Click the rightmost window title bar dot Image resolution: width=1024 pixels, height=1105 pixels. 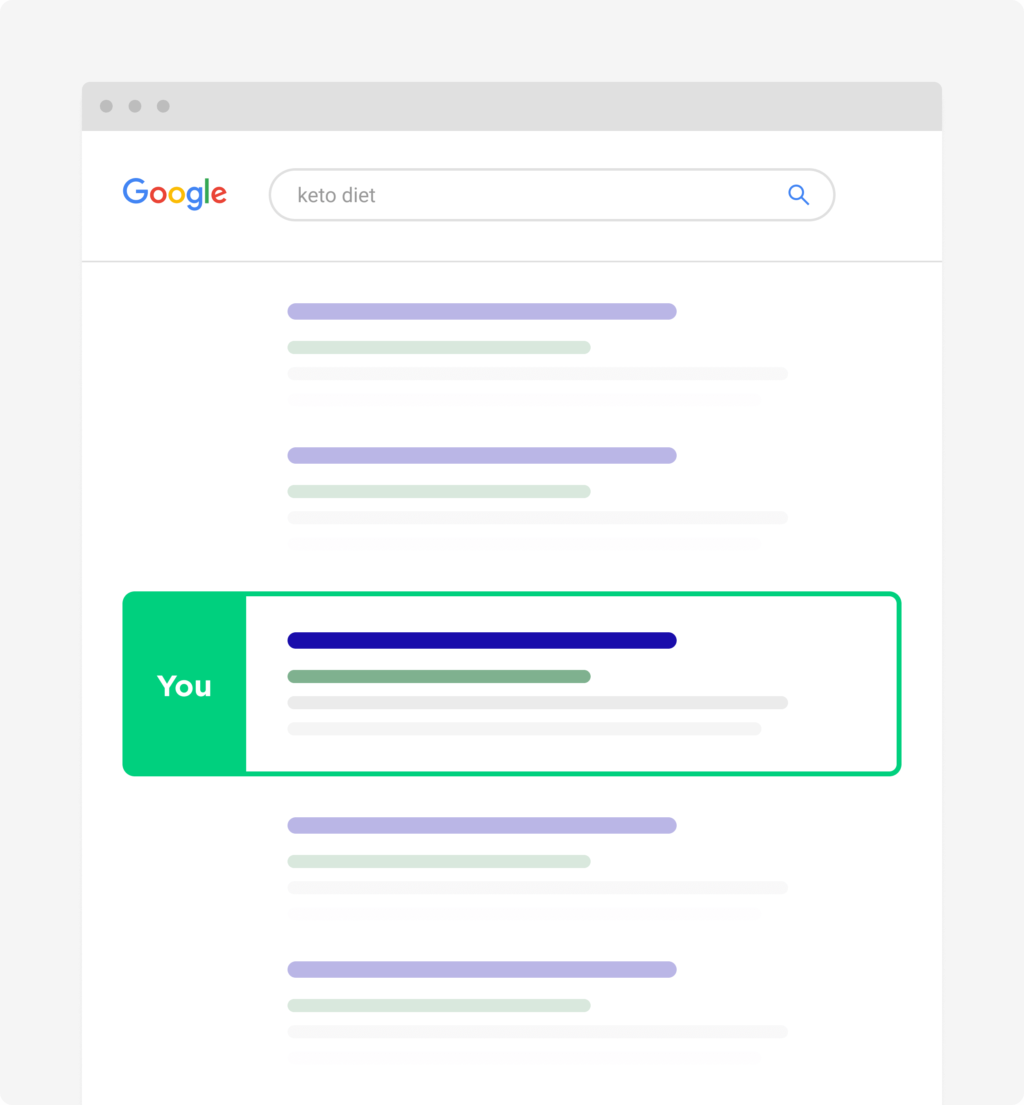tap(163, 106)
